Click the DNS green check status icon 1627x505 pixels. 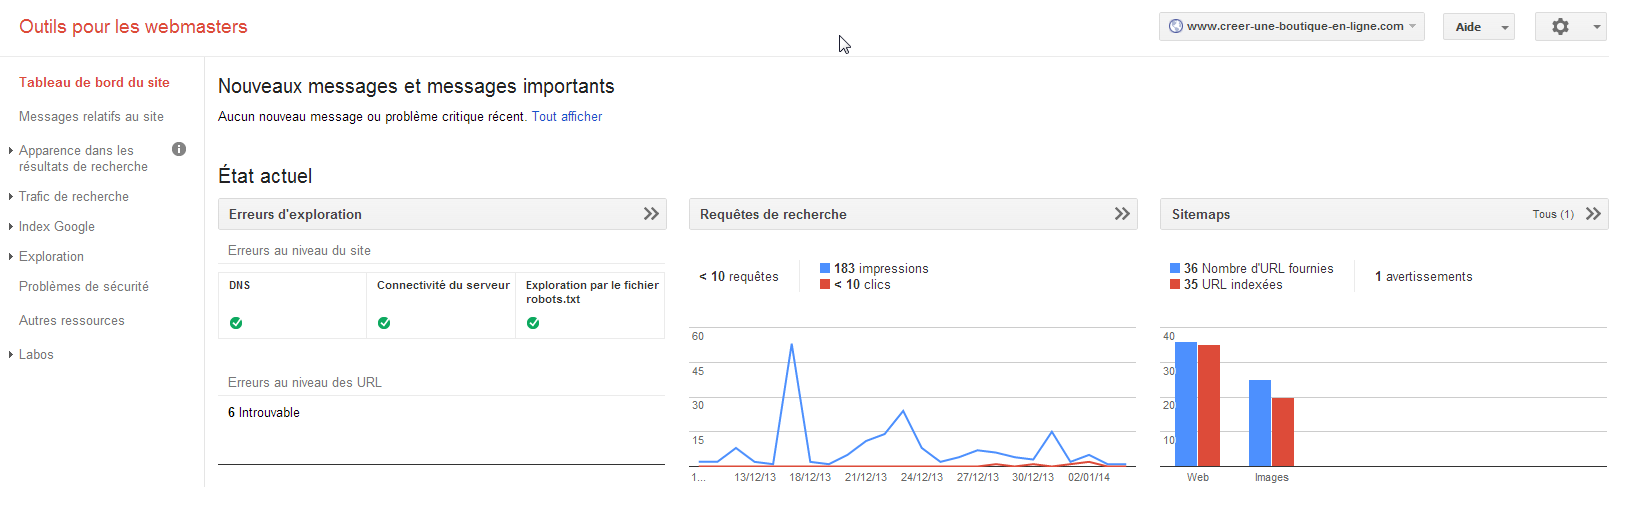tap(236, 323)
